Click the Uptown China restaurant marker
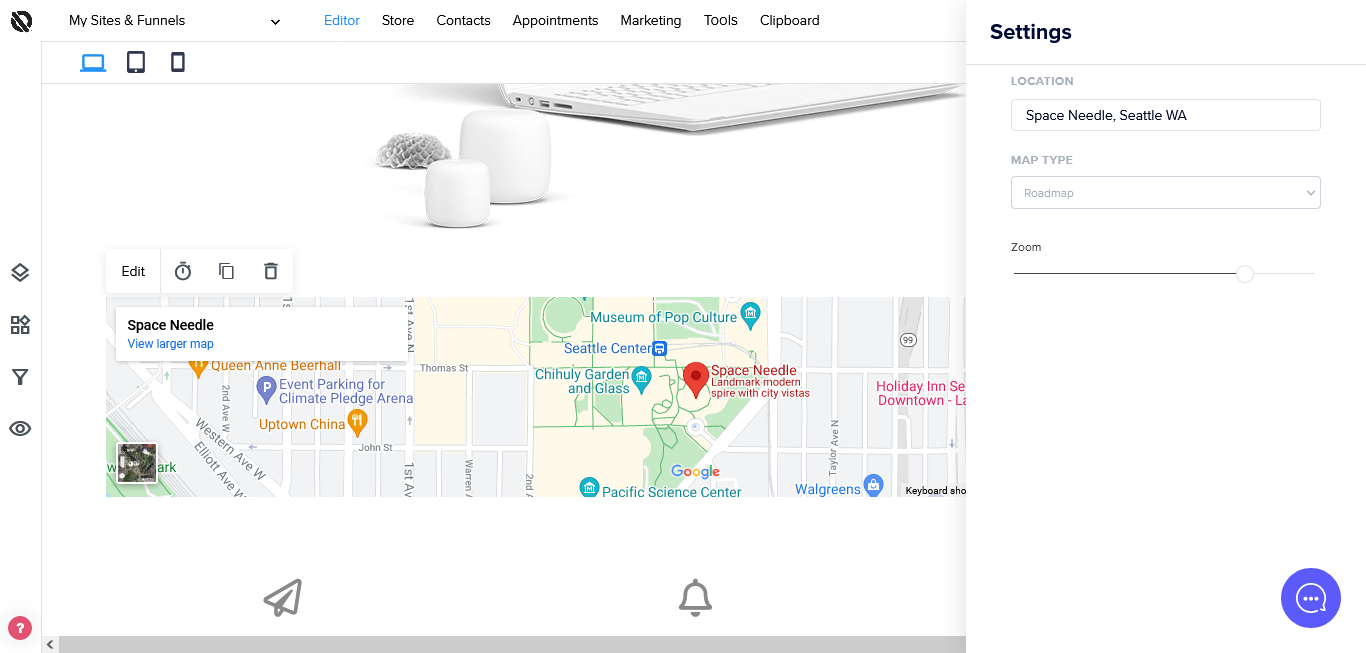The image size is (1366, 653). coord(358,424)
